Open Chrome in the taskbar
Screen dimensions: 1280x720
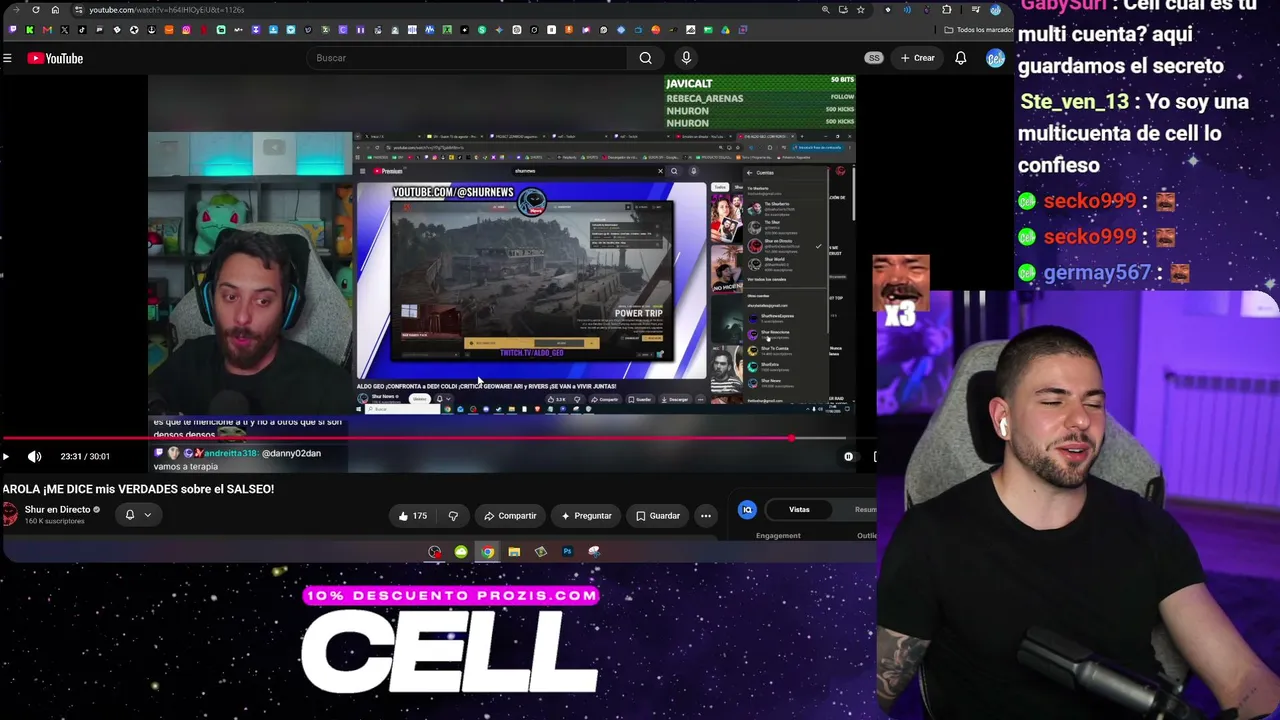(x=487, y=552)
